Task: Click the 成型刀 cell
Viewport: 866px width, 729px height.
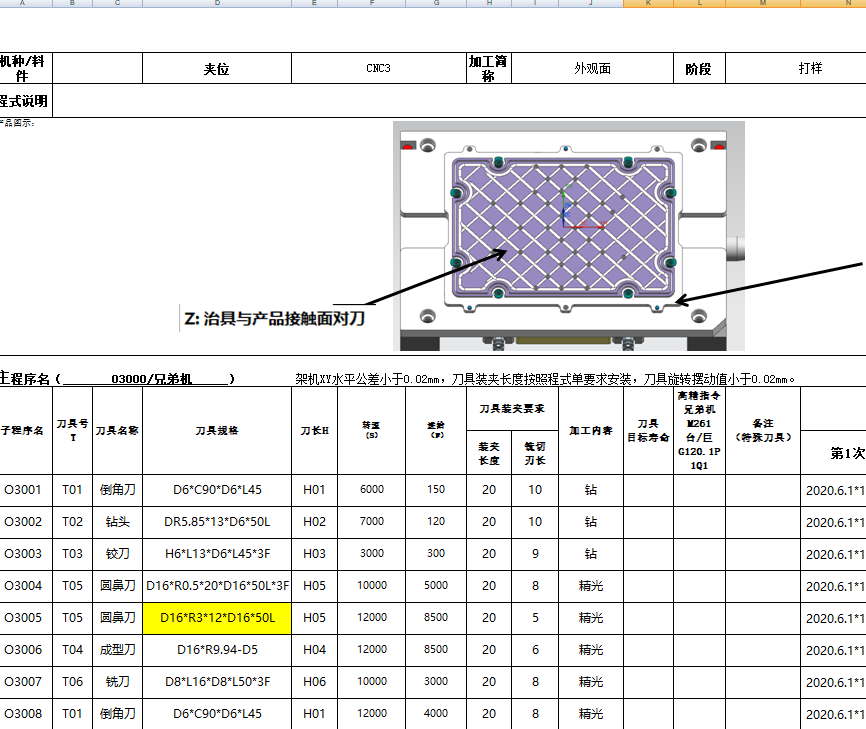Action: coord(118,650)
